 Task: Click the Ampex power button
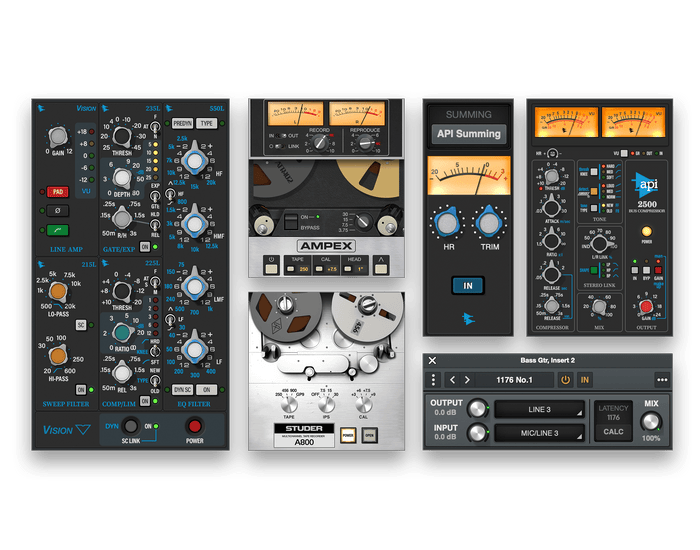271,269
